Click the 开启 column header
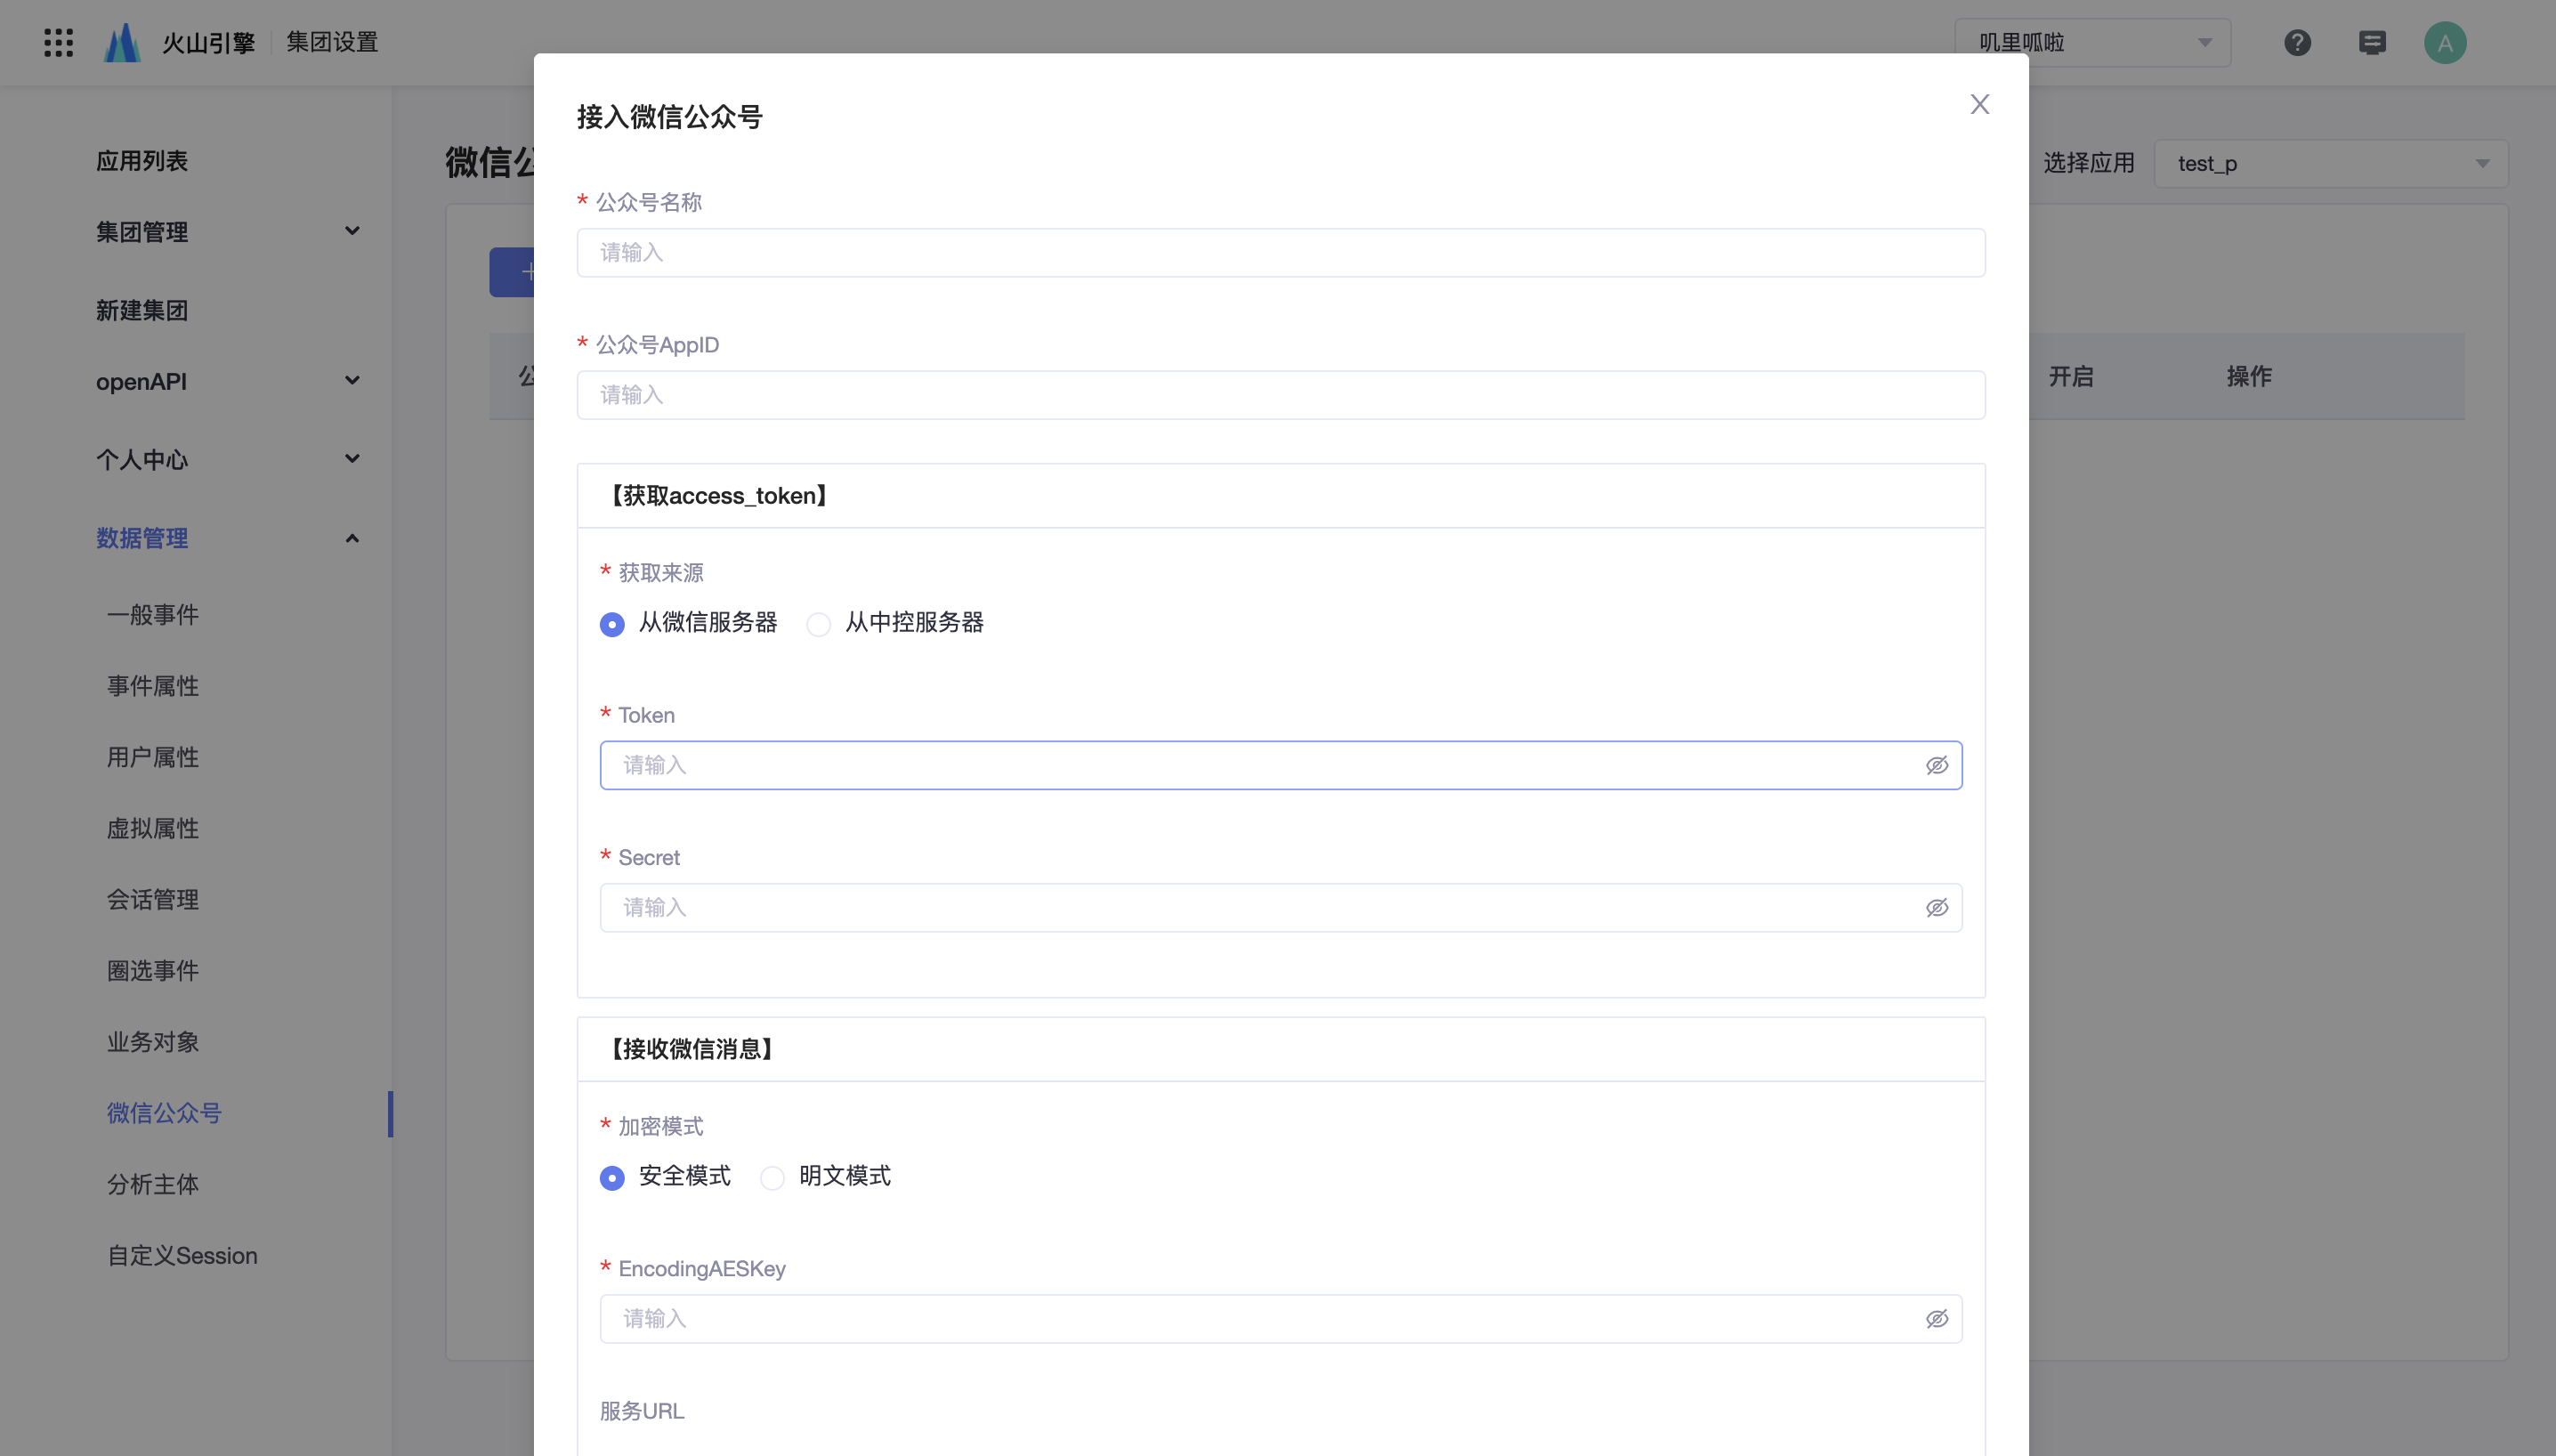2556x1456 pixels. point(2071,376)
